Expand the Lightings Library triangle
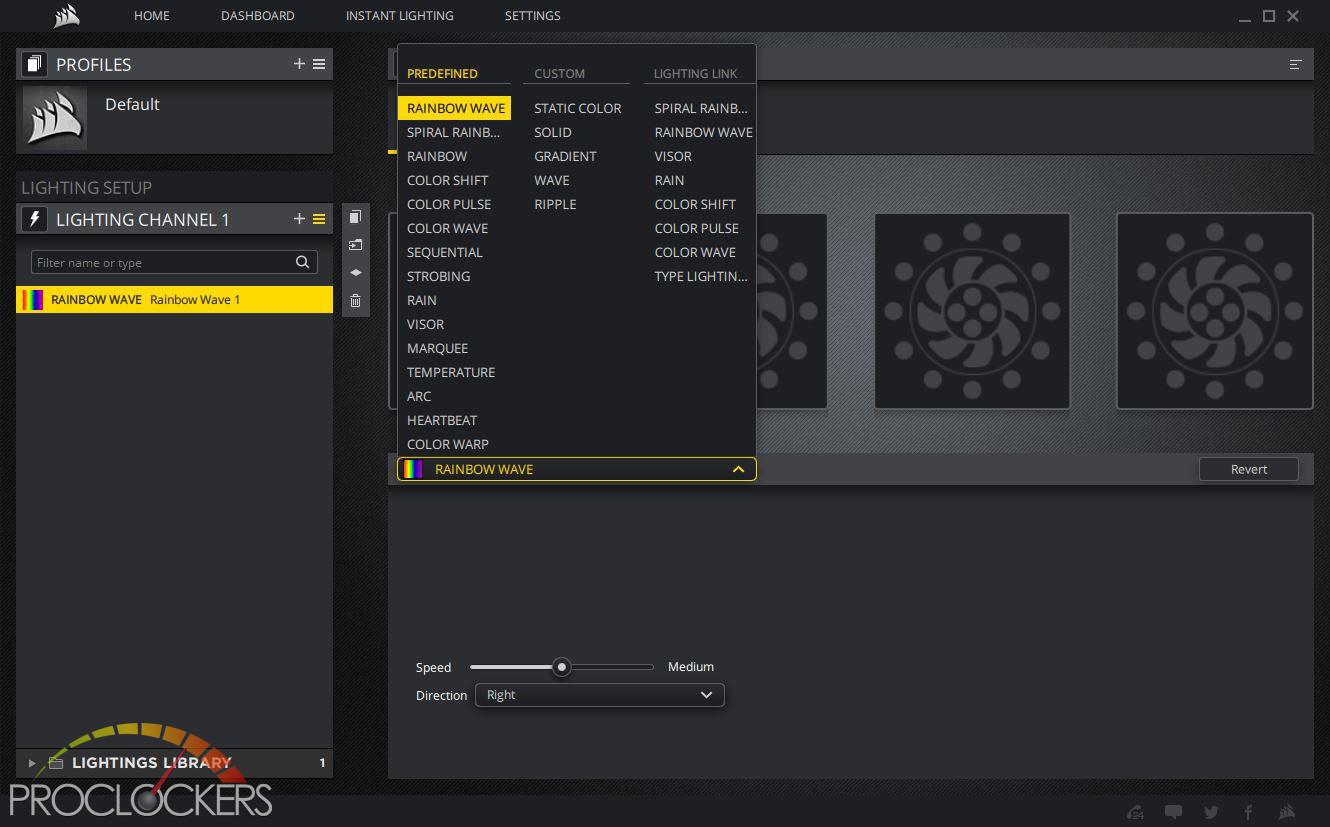The width and height of the screenshot is (1330, 827). [x=32, y=763]
